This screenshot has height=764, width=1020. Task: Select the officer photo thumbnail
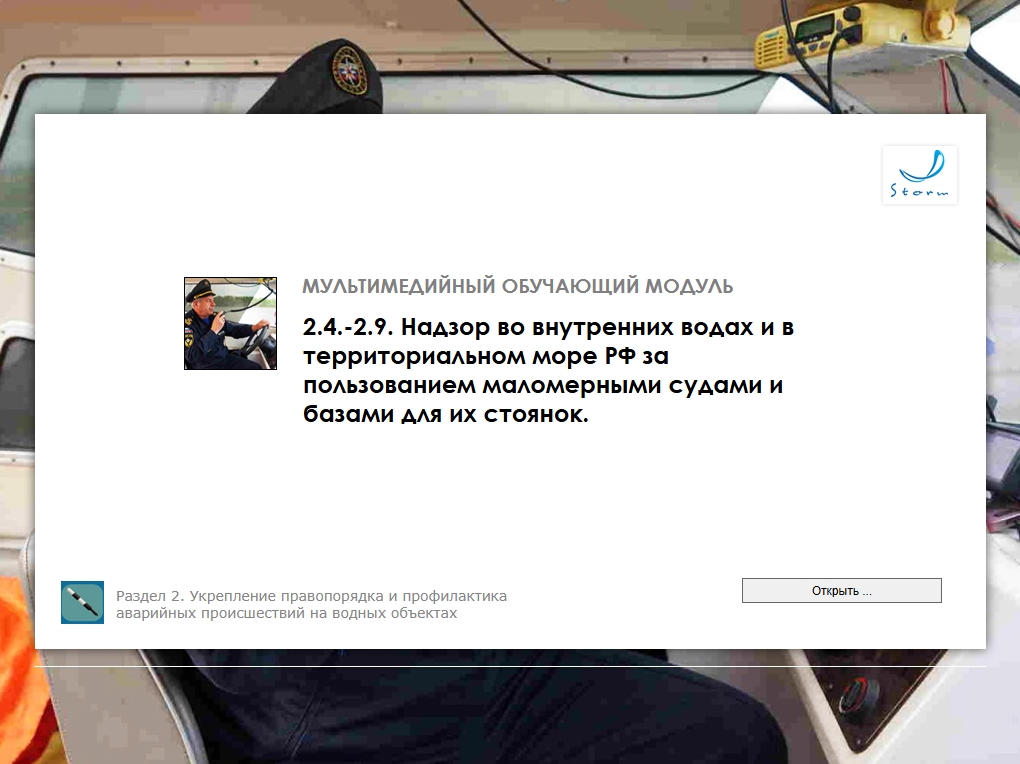230,323
